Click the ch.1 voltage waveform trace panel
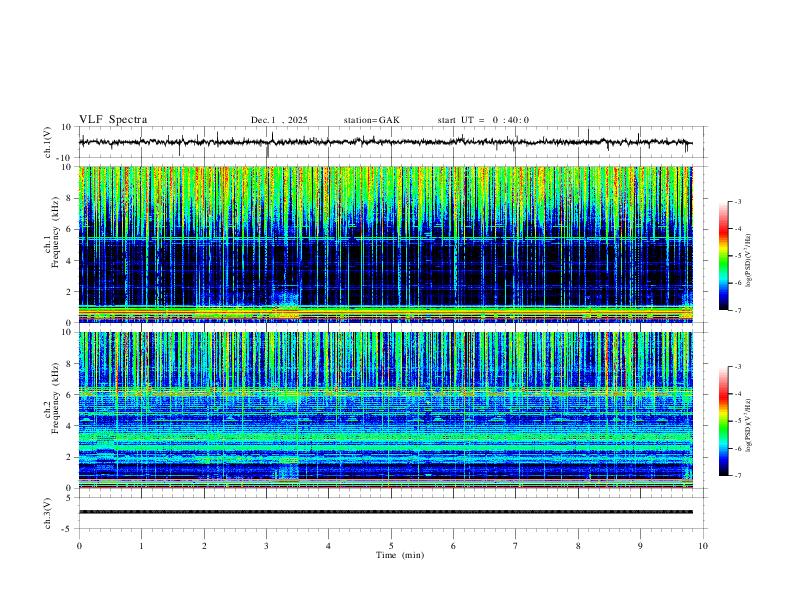This screenshot has width=792, height=612. 393,142
